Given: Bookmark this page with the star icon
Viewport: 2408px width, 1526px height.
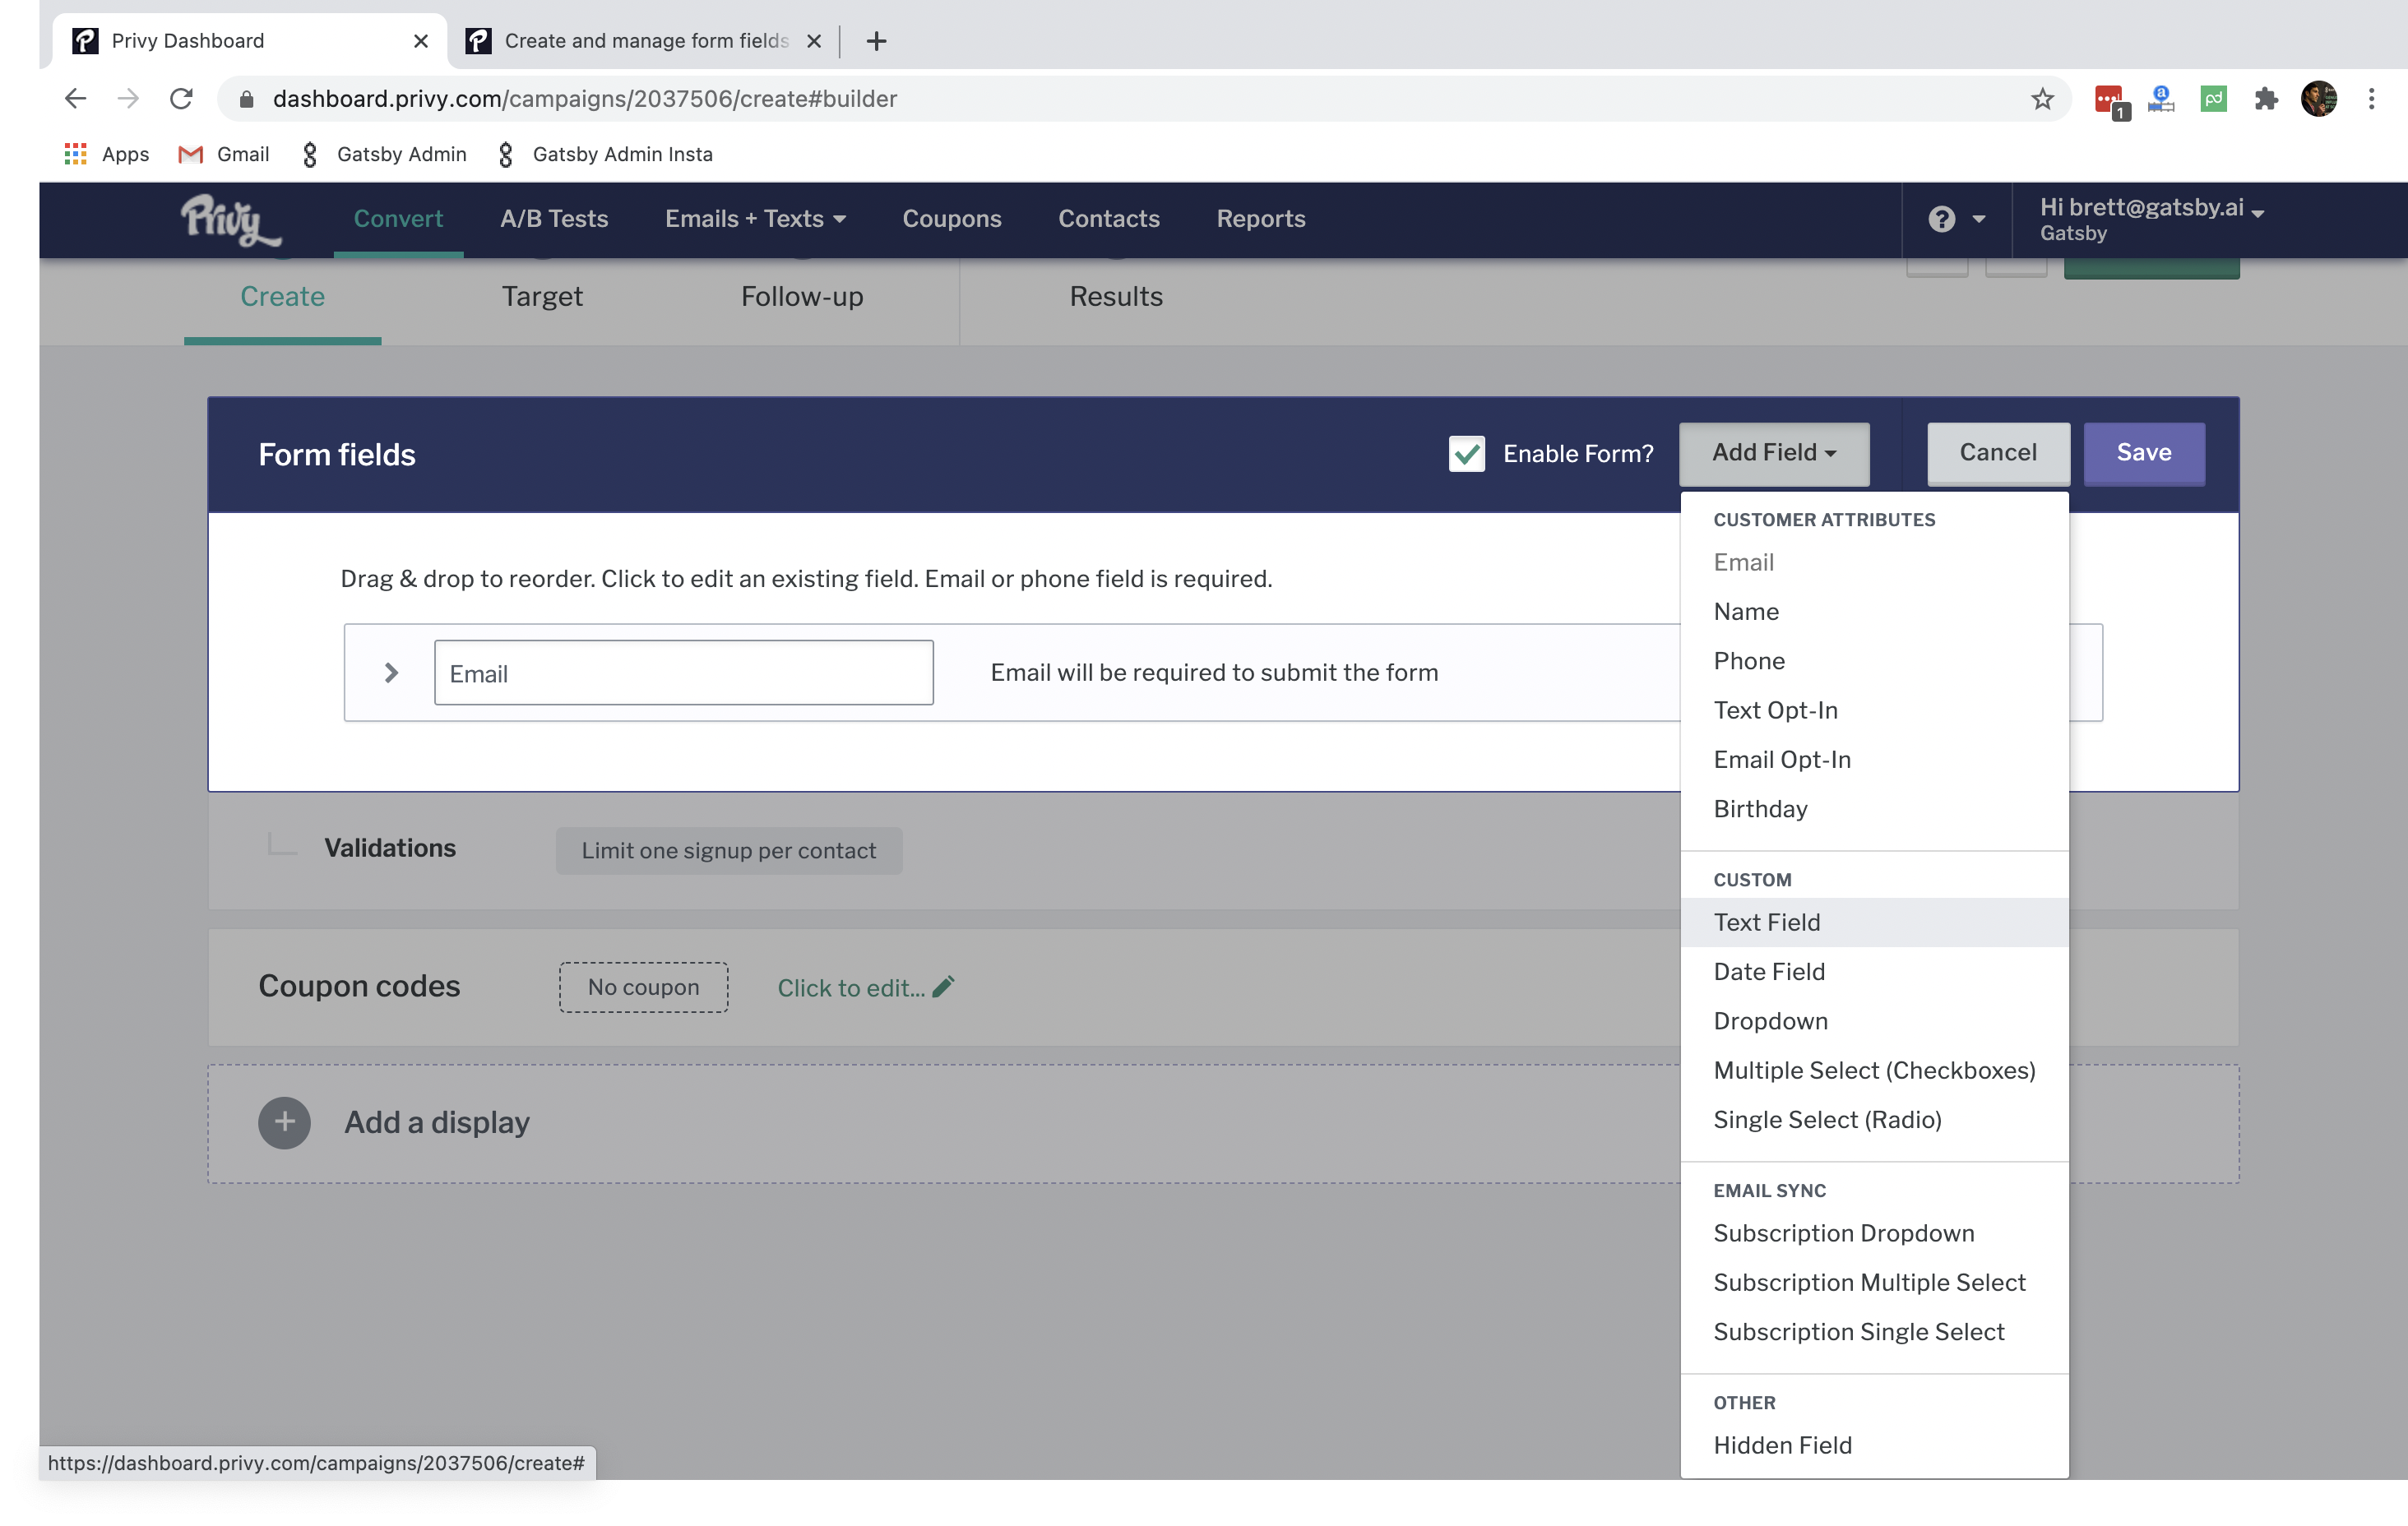Looking at the screenshot, I should tap(2042, 98).
